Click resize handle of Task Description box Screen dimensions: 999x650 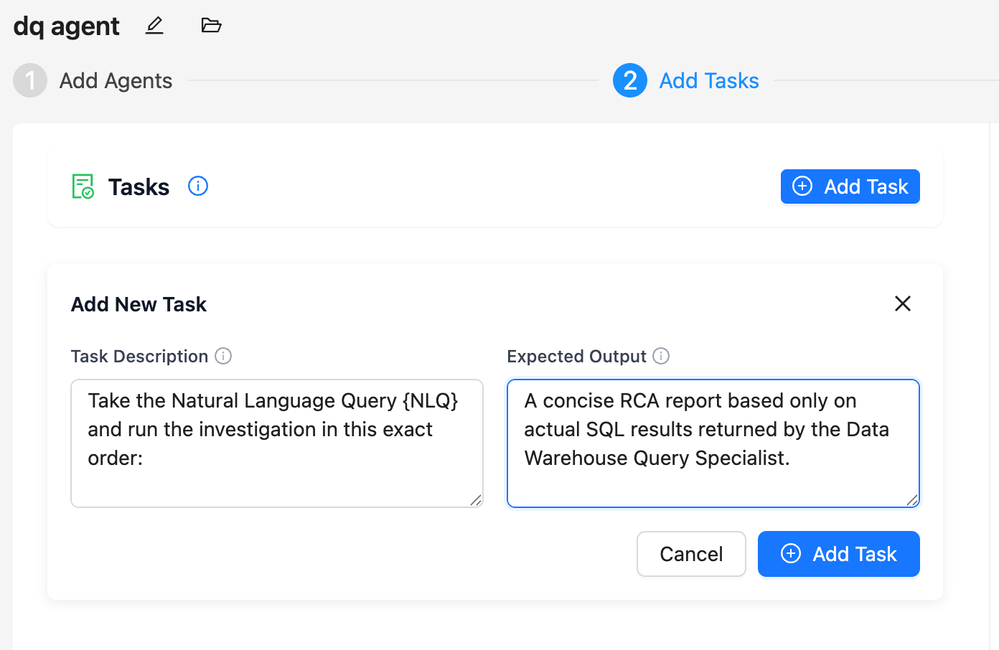475,500
